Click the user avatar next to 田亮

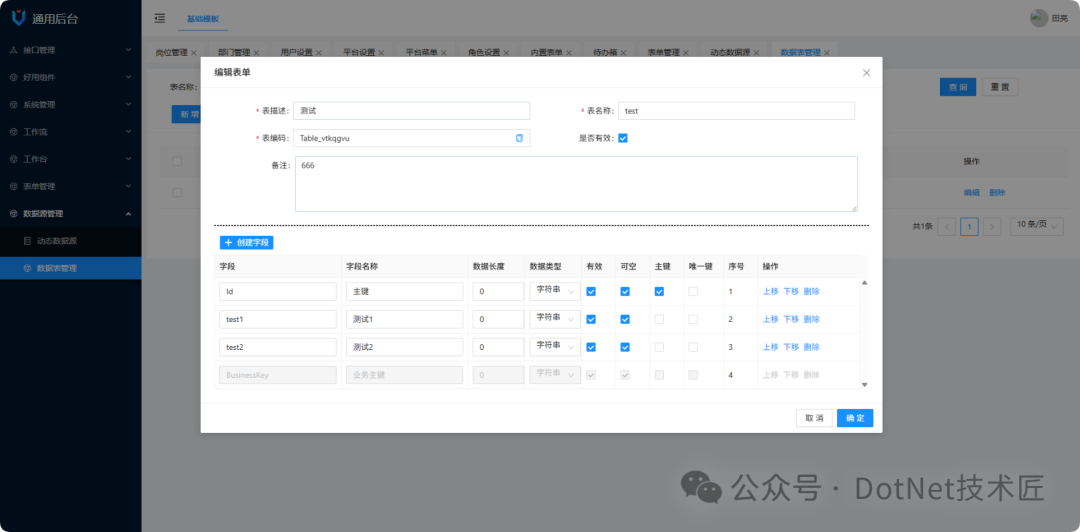[x=1038, y=18]
